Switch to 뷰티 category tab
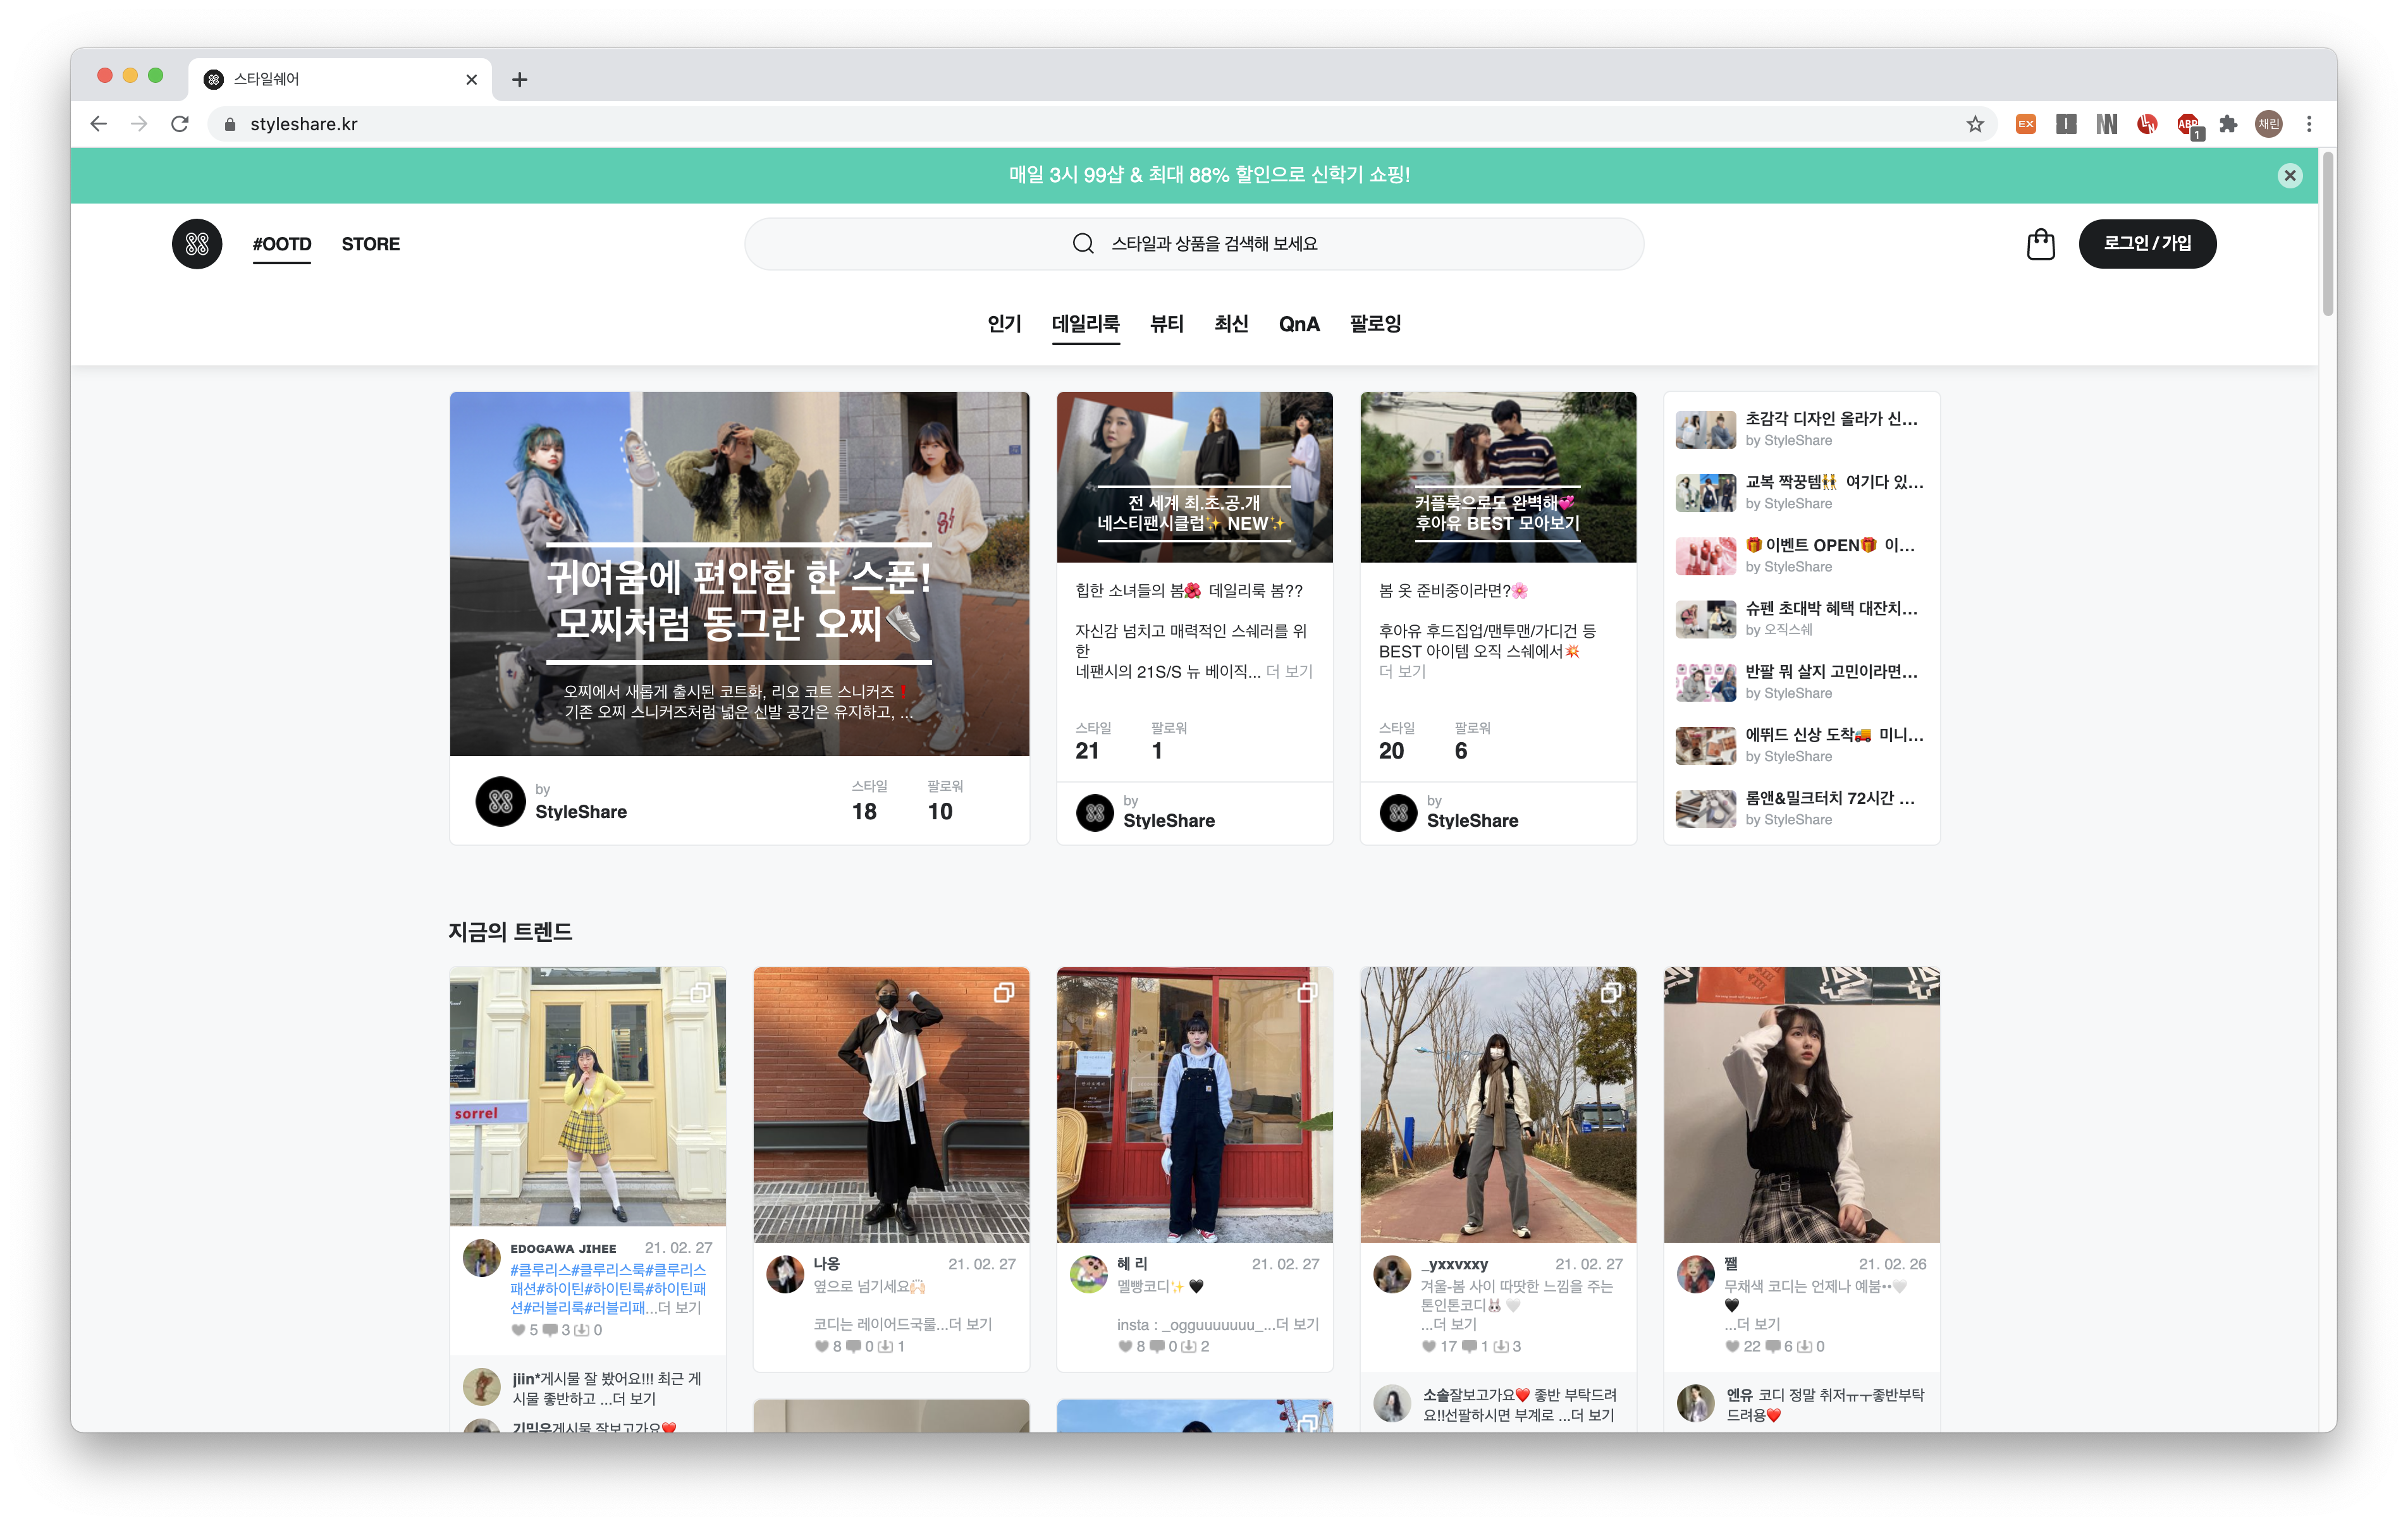 pos(1166,324)
